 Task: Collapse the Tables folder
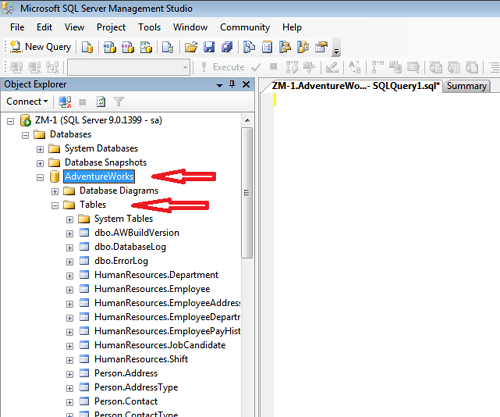tap(55, 205)
